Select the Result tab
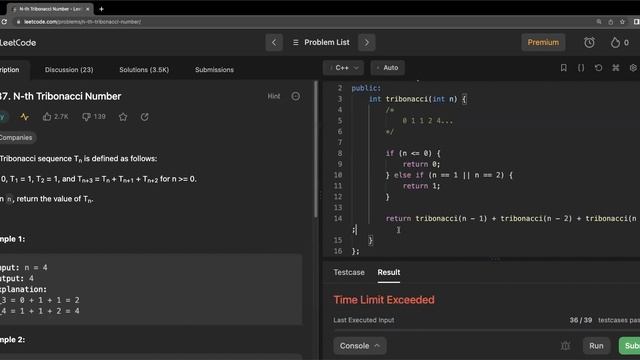The height and width of the screenshot is (360, 640). coord(389,272)
